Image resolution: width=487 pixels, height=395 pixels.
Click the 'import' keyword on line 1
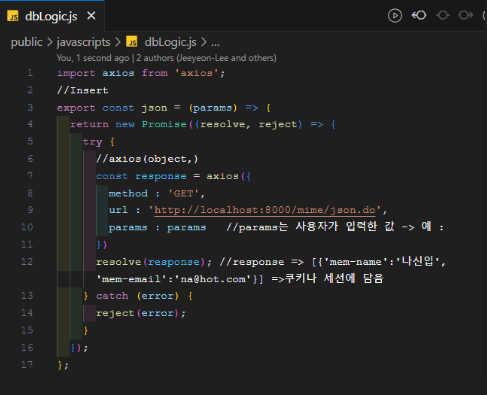click(x=76, y=73)
